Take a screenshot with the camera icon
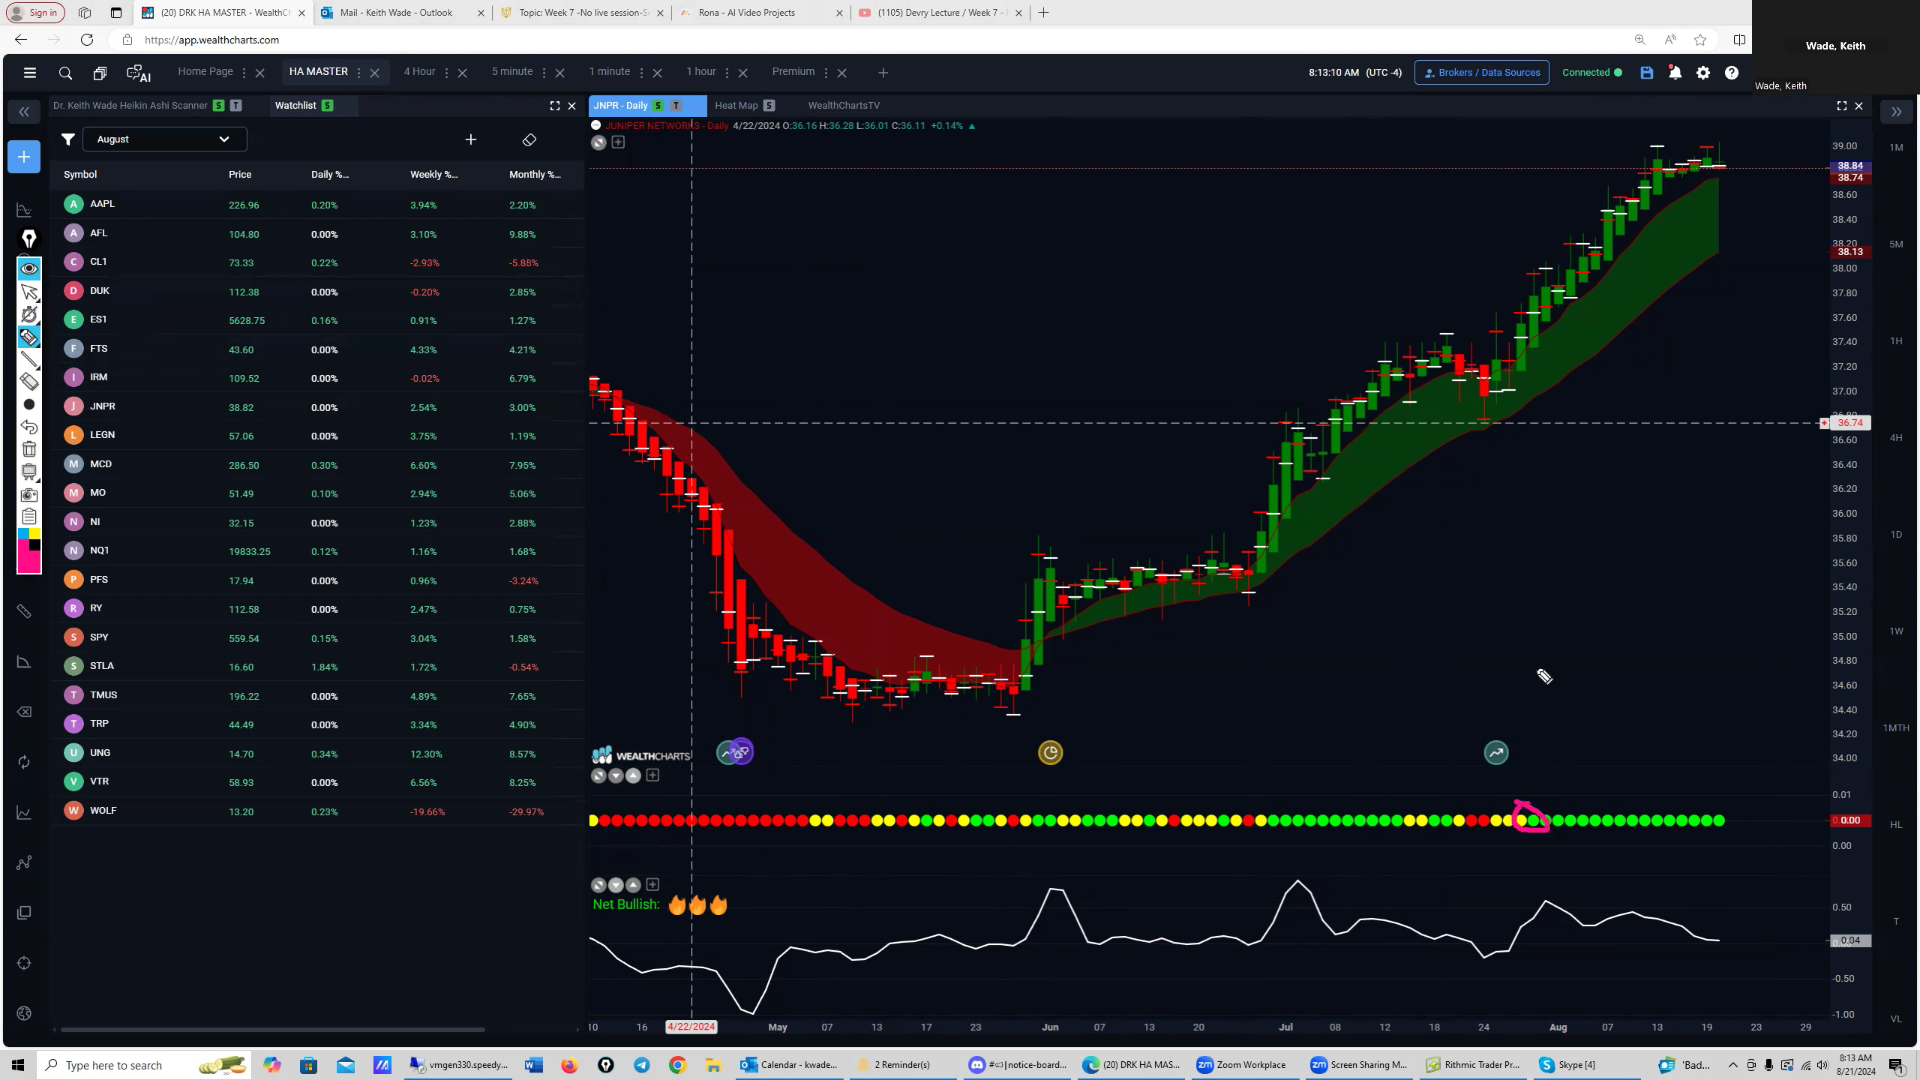 (29, 495)
